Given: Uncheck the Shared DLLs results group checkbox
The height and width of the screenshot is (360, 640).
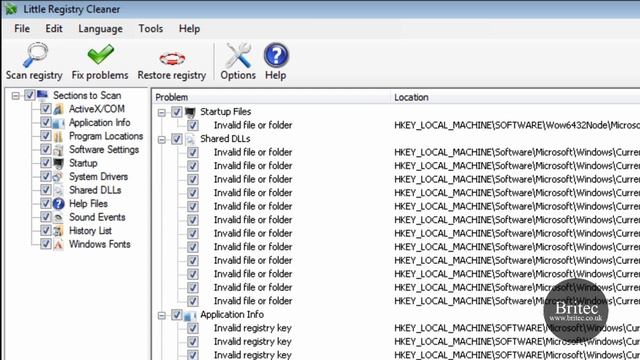Looking at the screenshot, I should [176, 139].
